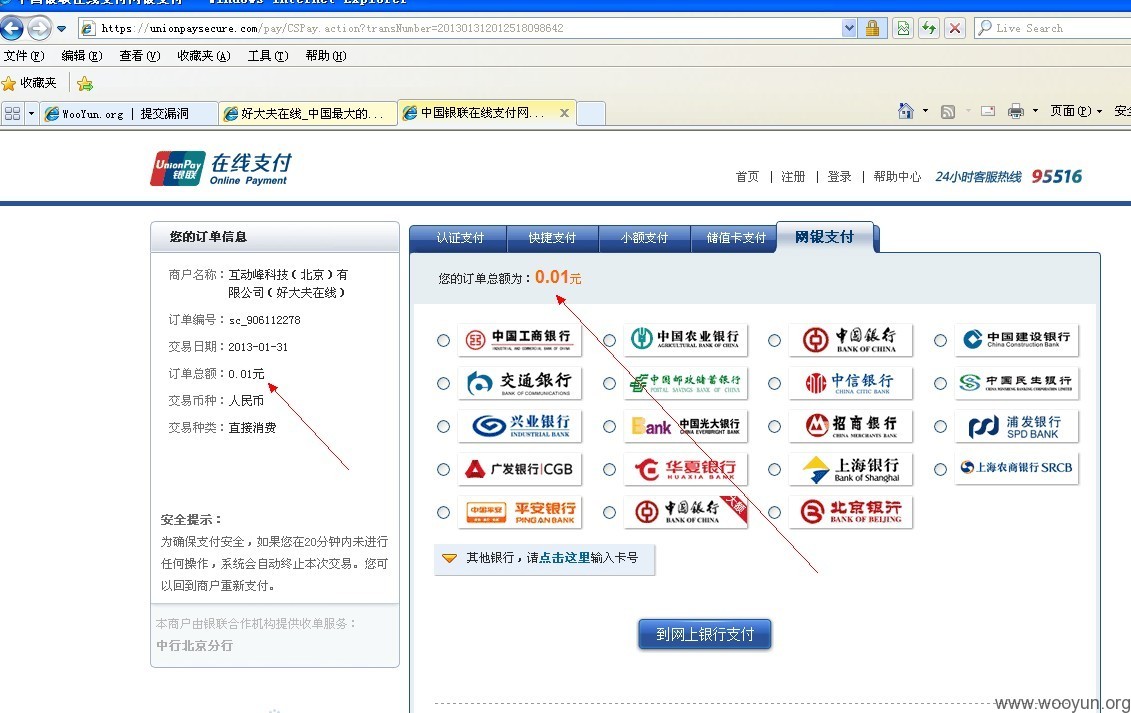This screenshot has width=1131, height=713.
Task: Click the 平安银行 logo
Action: [519, 512]
